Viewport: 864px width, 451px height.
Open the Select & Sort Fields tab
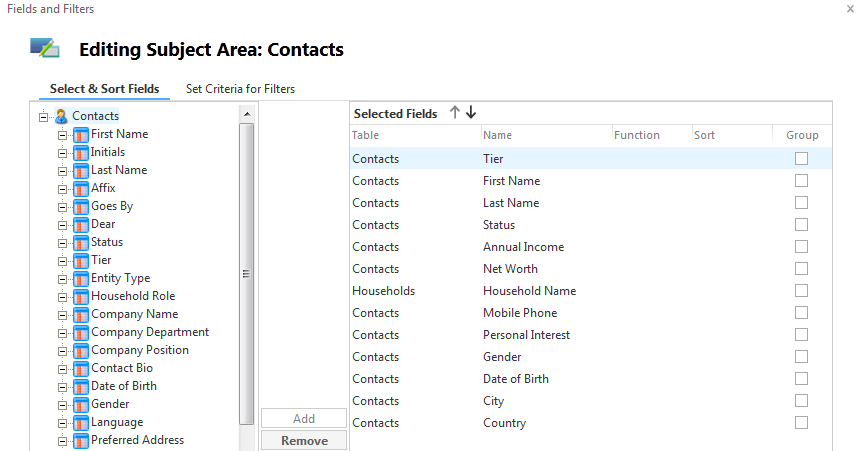pos(104,89)
